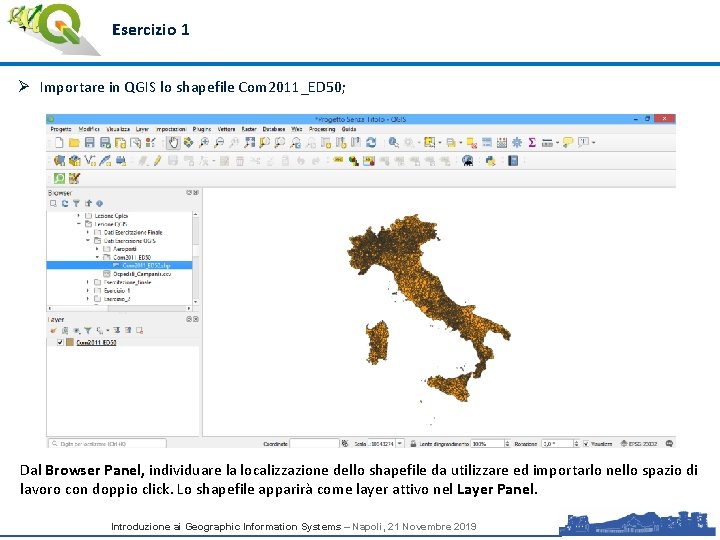The image size is (720, 540).
Task: Click the Select Features yellow square icon
Action: tap(429, 143)
